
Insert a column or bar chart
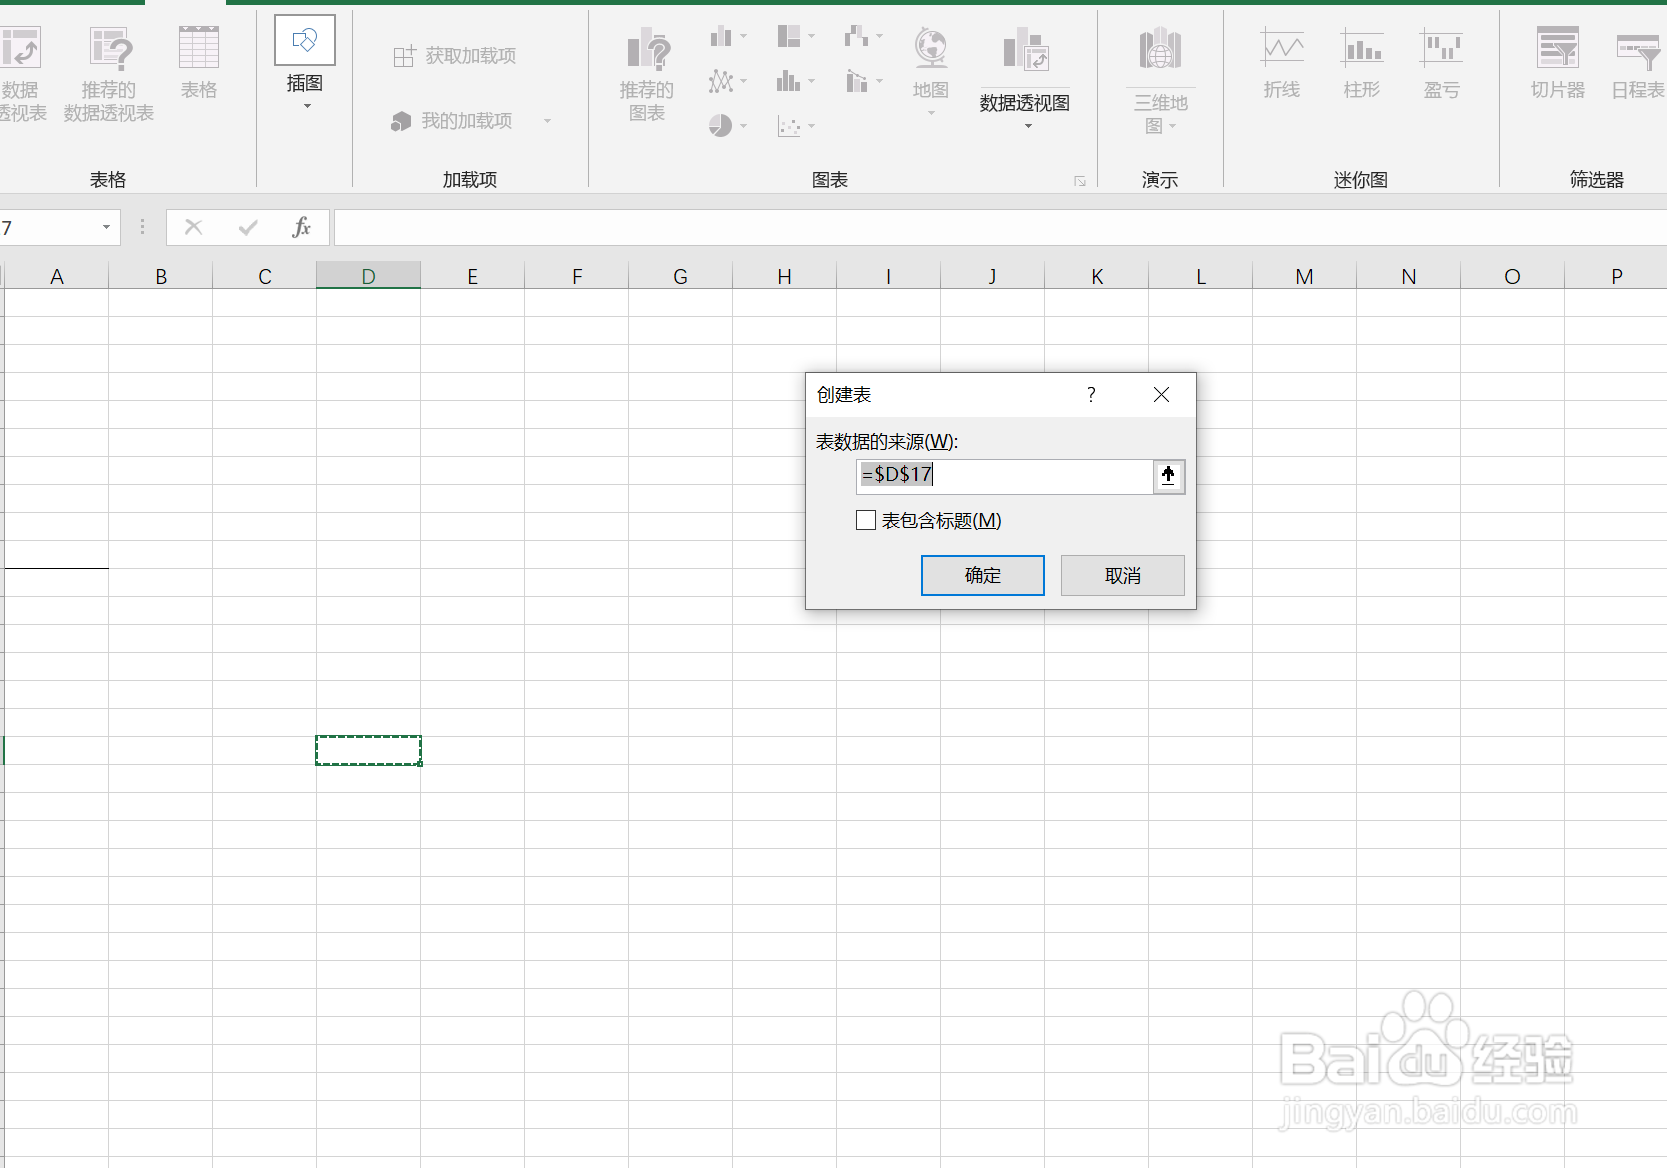coord(728,37)
